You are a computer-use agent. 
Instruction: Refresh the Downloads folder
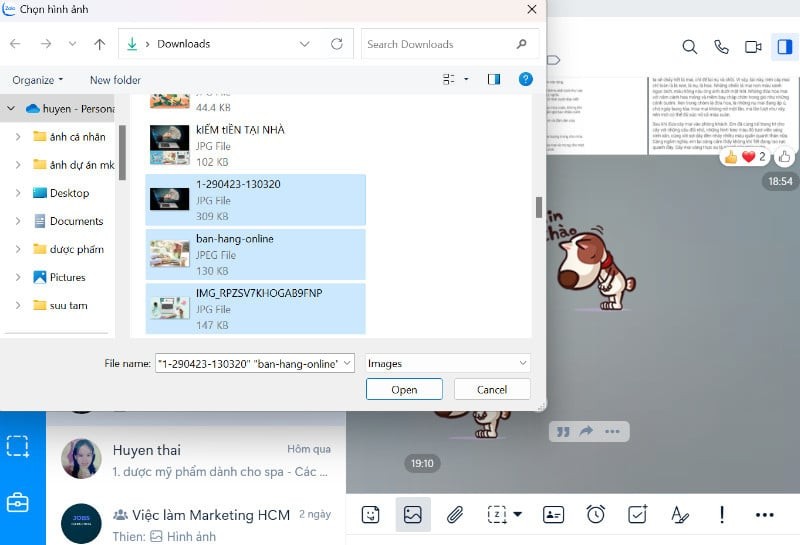[x=337, y=44]
